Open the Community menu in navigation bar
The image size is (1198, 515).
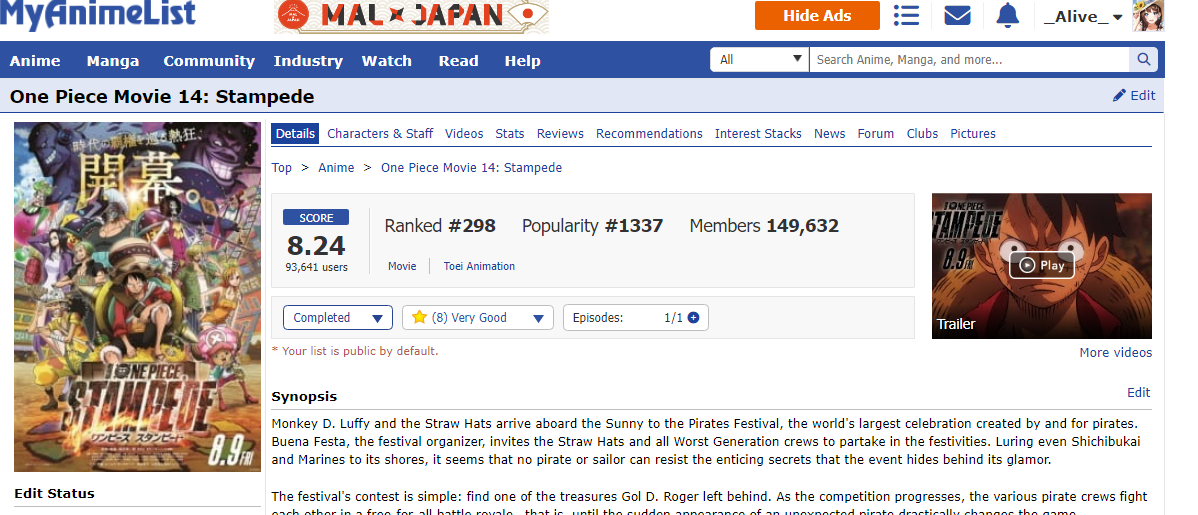click(209, 61)
